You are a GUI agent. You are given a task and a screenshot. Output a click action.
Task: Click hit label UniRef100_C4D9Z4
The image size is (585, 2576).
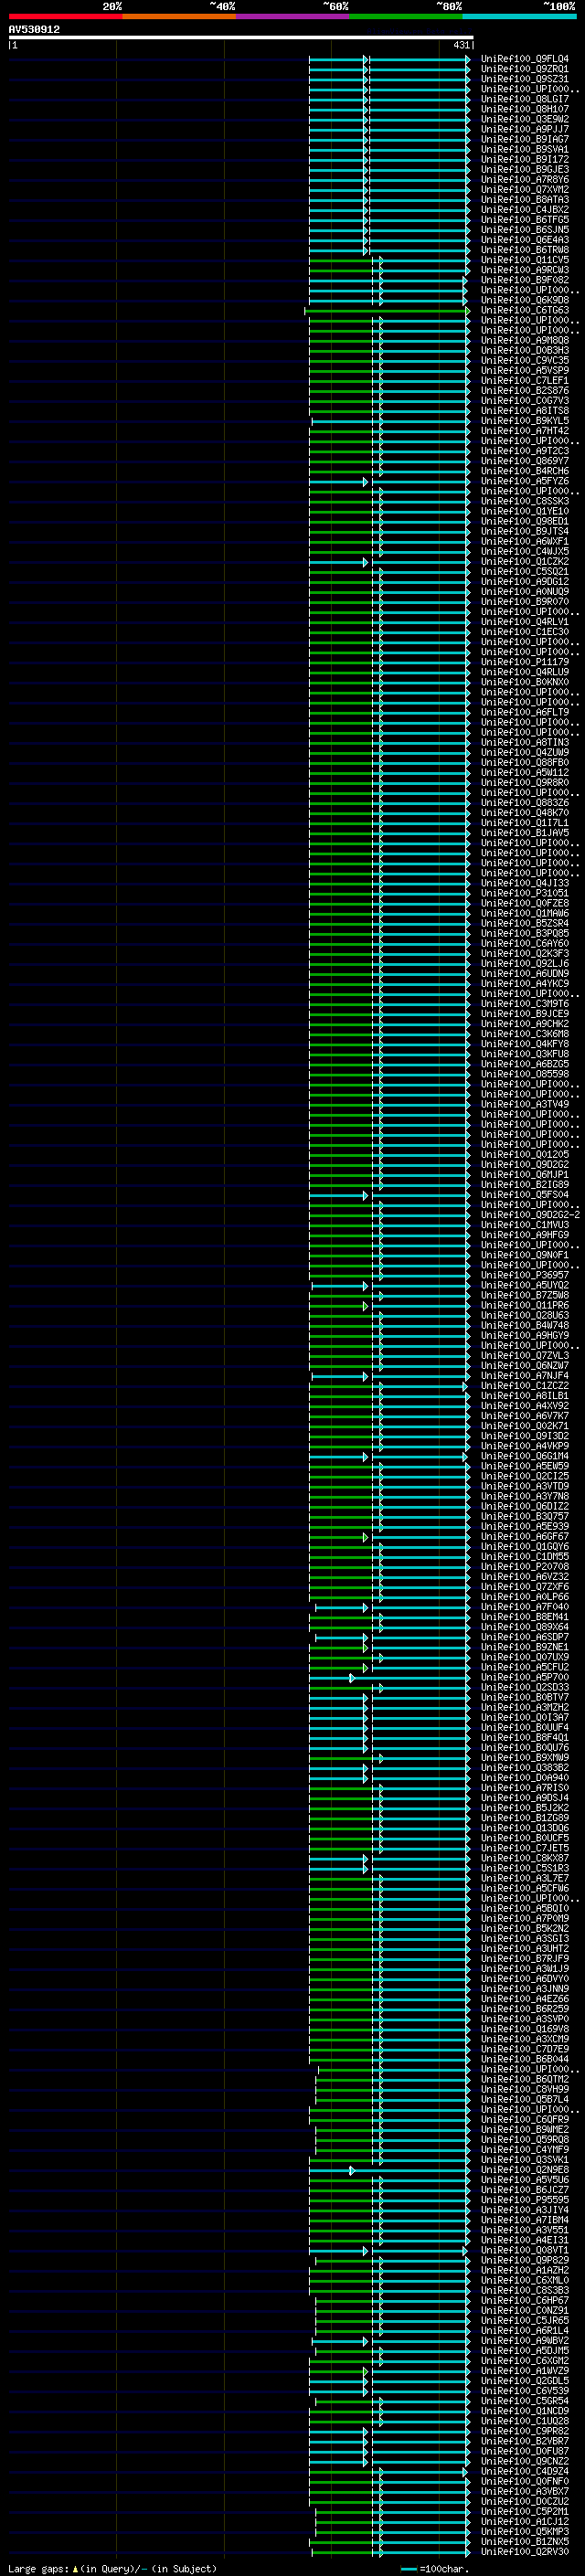pyautogui.click(x=525, y=2471)
